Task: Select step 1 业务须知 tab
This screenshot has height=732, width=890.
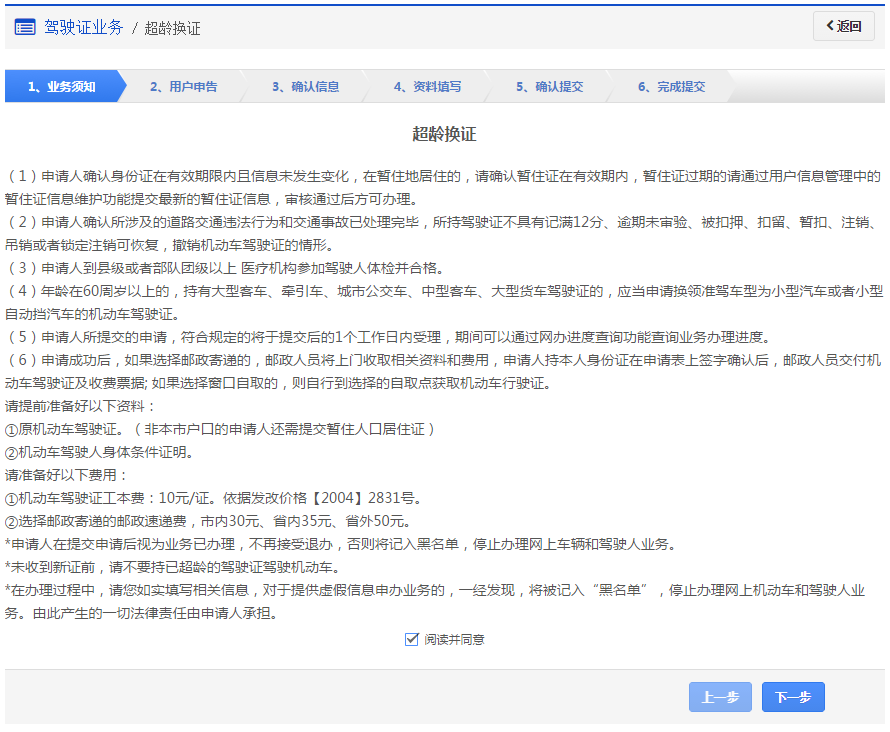Action: pyautogui.click(x=62, y=87)
